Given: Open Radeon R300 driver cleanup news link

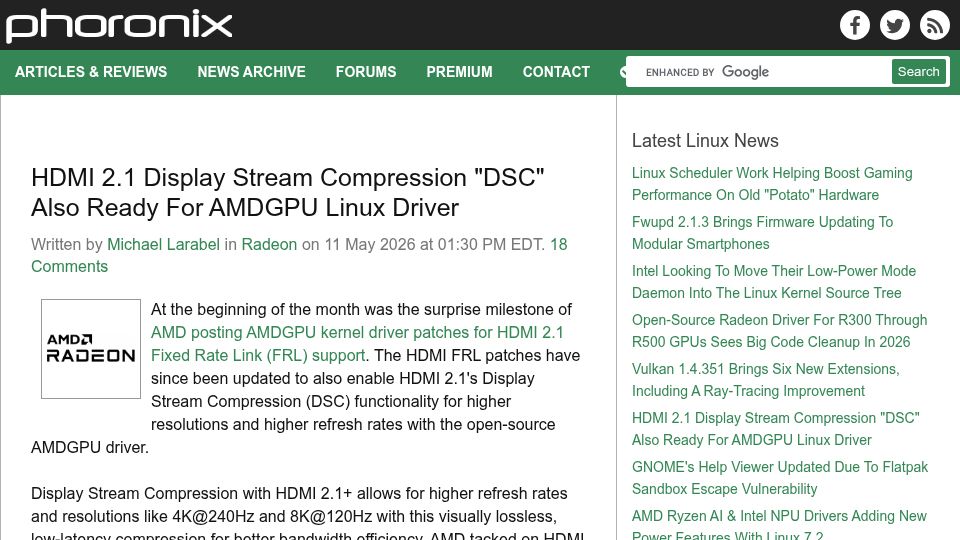Looking at the screenshot, I should pyautogui.click(x=779, y=331).
